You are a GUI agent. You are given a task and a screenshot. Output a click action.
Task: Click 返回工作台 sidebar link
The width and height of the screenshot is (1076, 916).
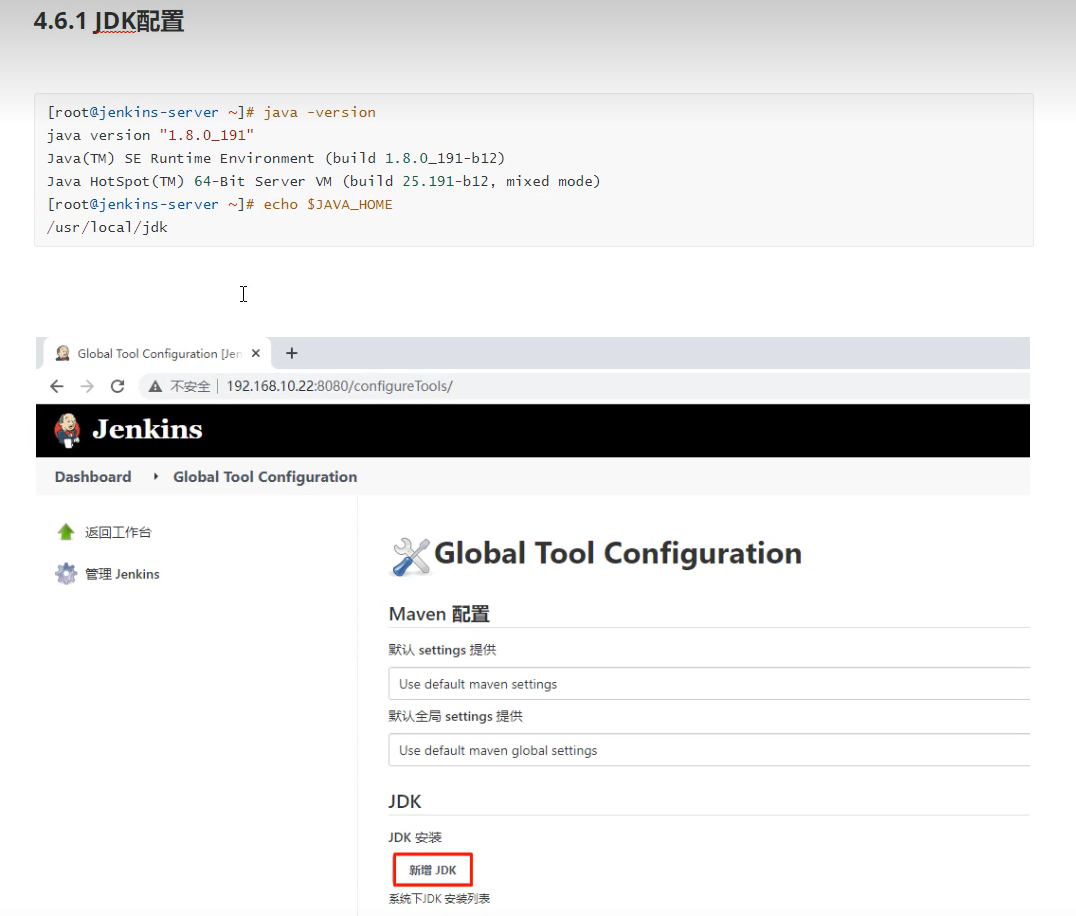tap(118, 532)
